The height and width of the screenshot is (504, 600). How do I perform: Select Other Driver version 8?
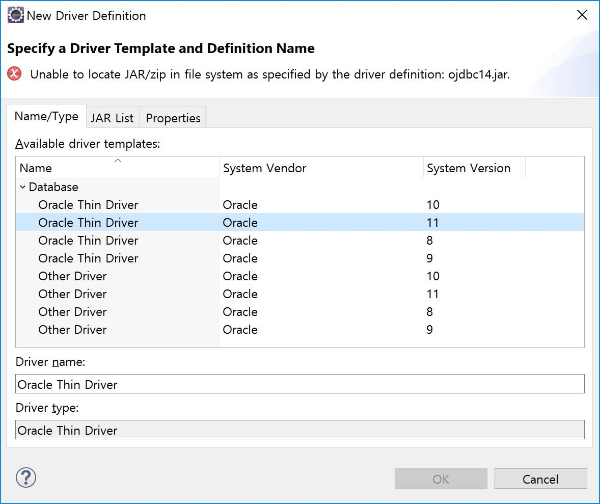(300, 312)
